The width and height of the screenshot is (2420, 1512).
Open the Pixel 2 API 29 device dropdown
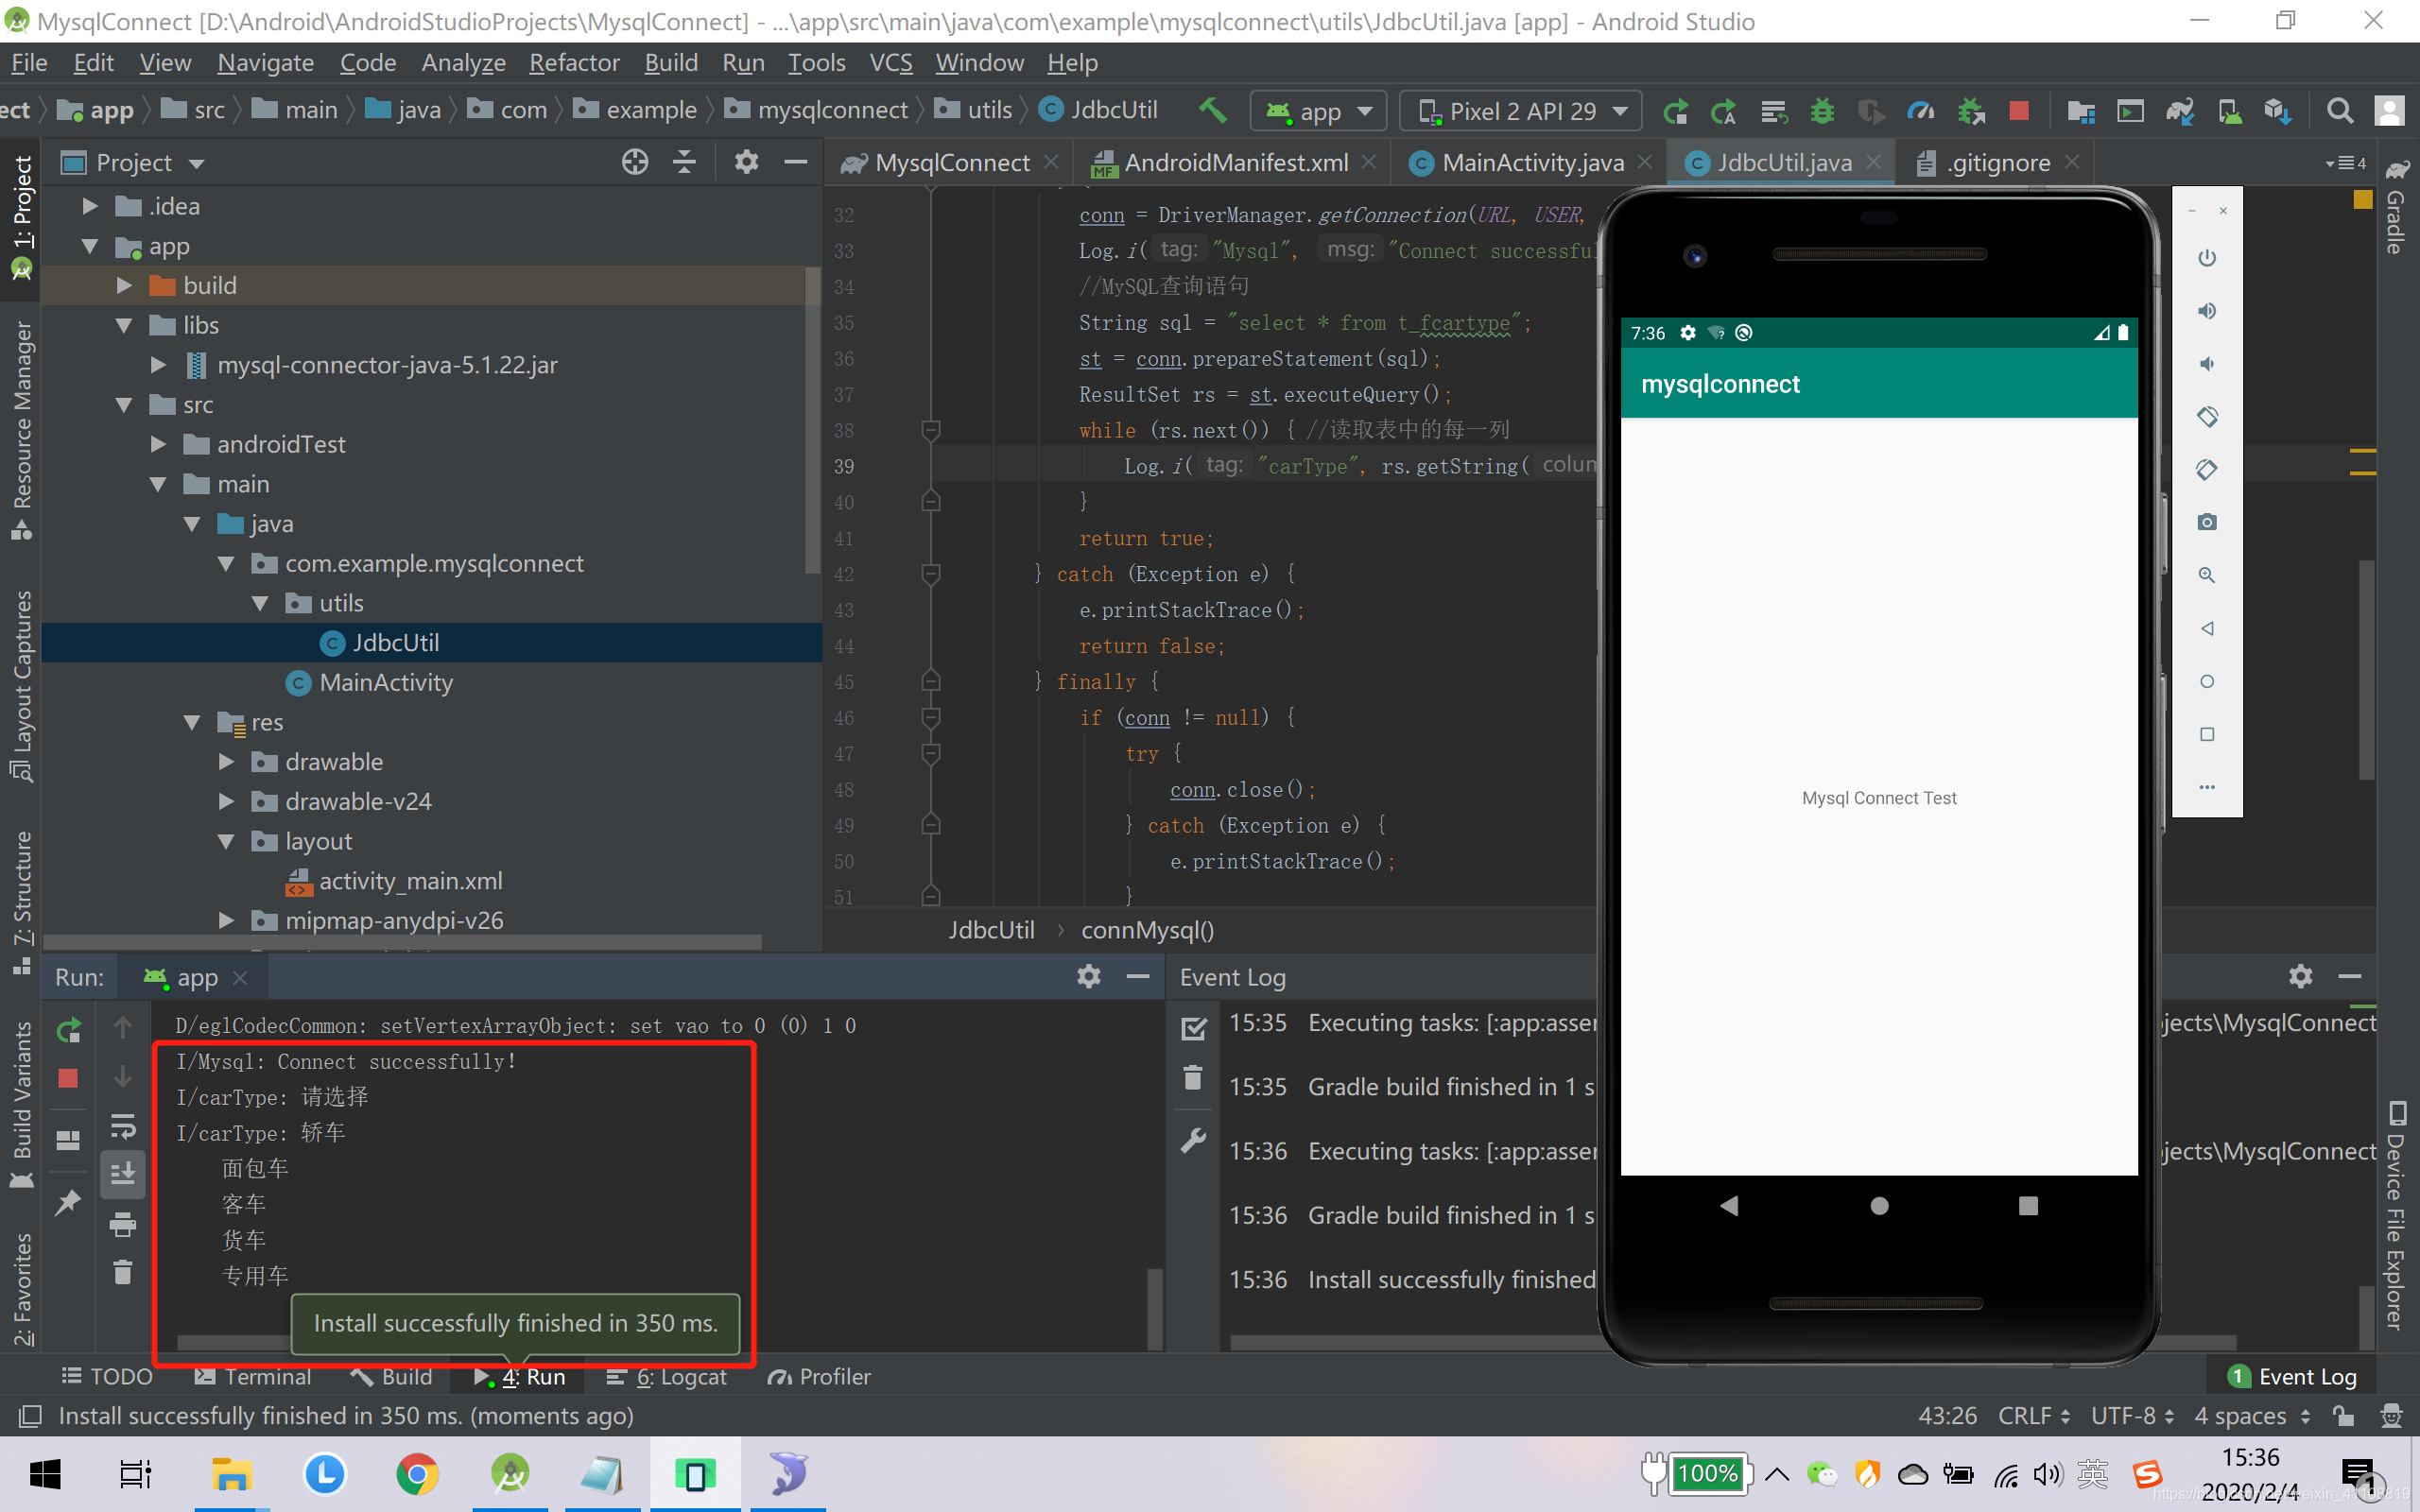[1520, 111]
